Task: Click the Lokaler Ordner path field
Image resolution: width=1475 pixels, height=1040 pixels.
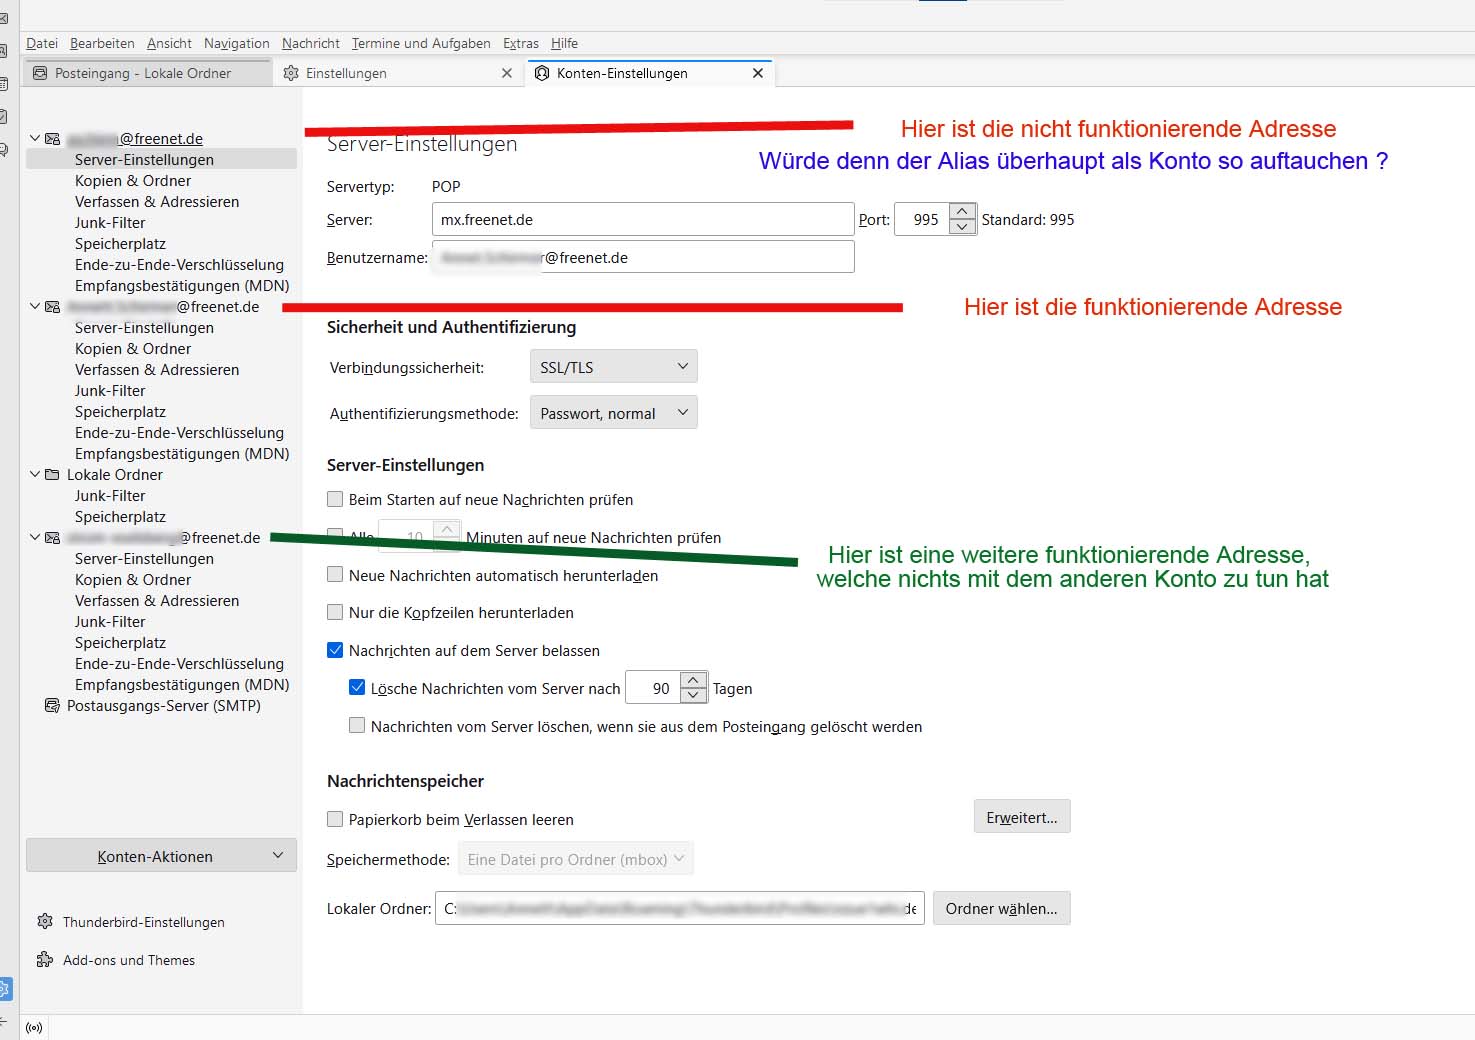Action: [x=680, y=908]
